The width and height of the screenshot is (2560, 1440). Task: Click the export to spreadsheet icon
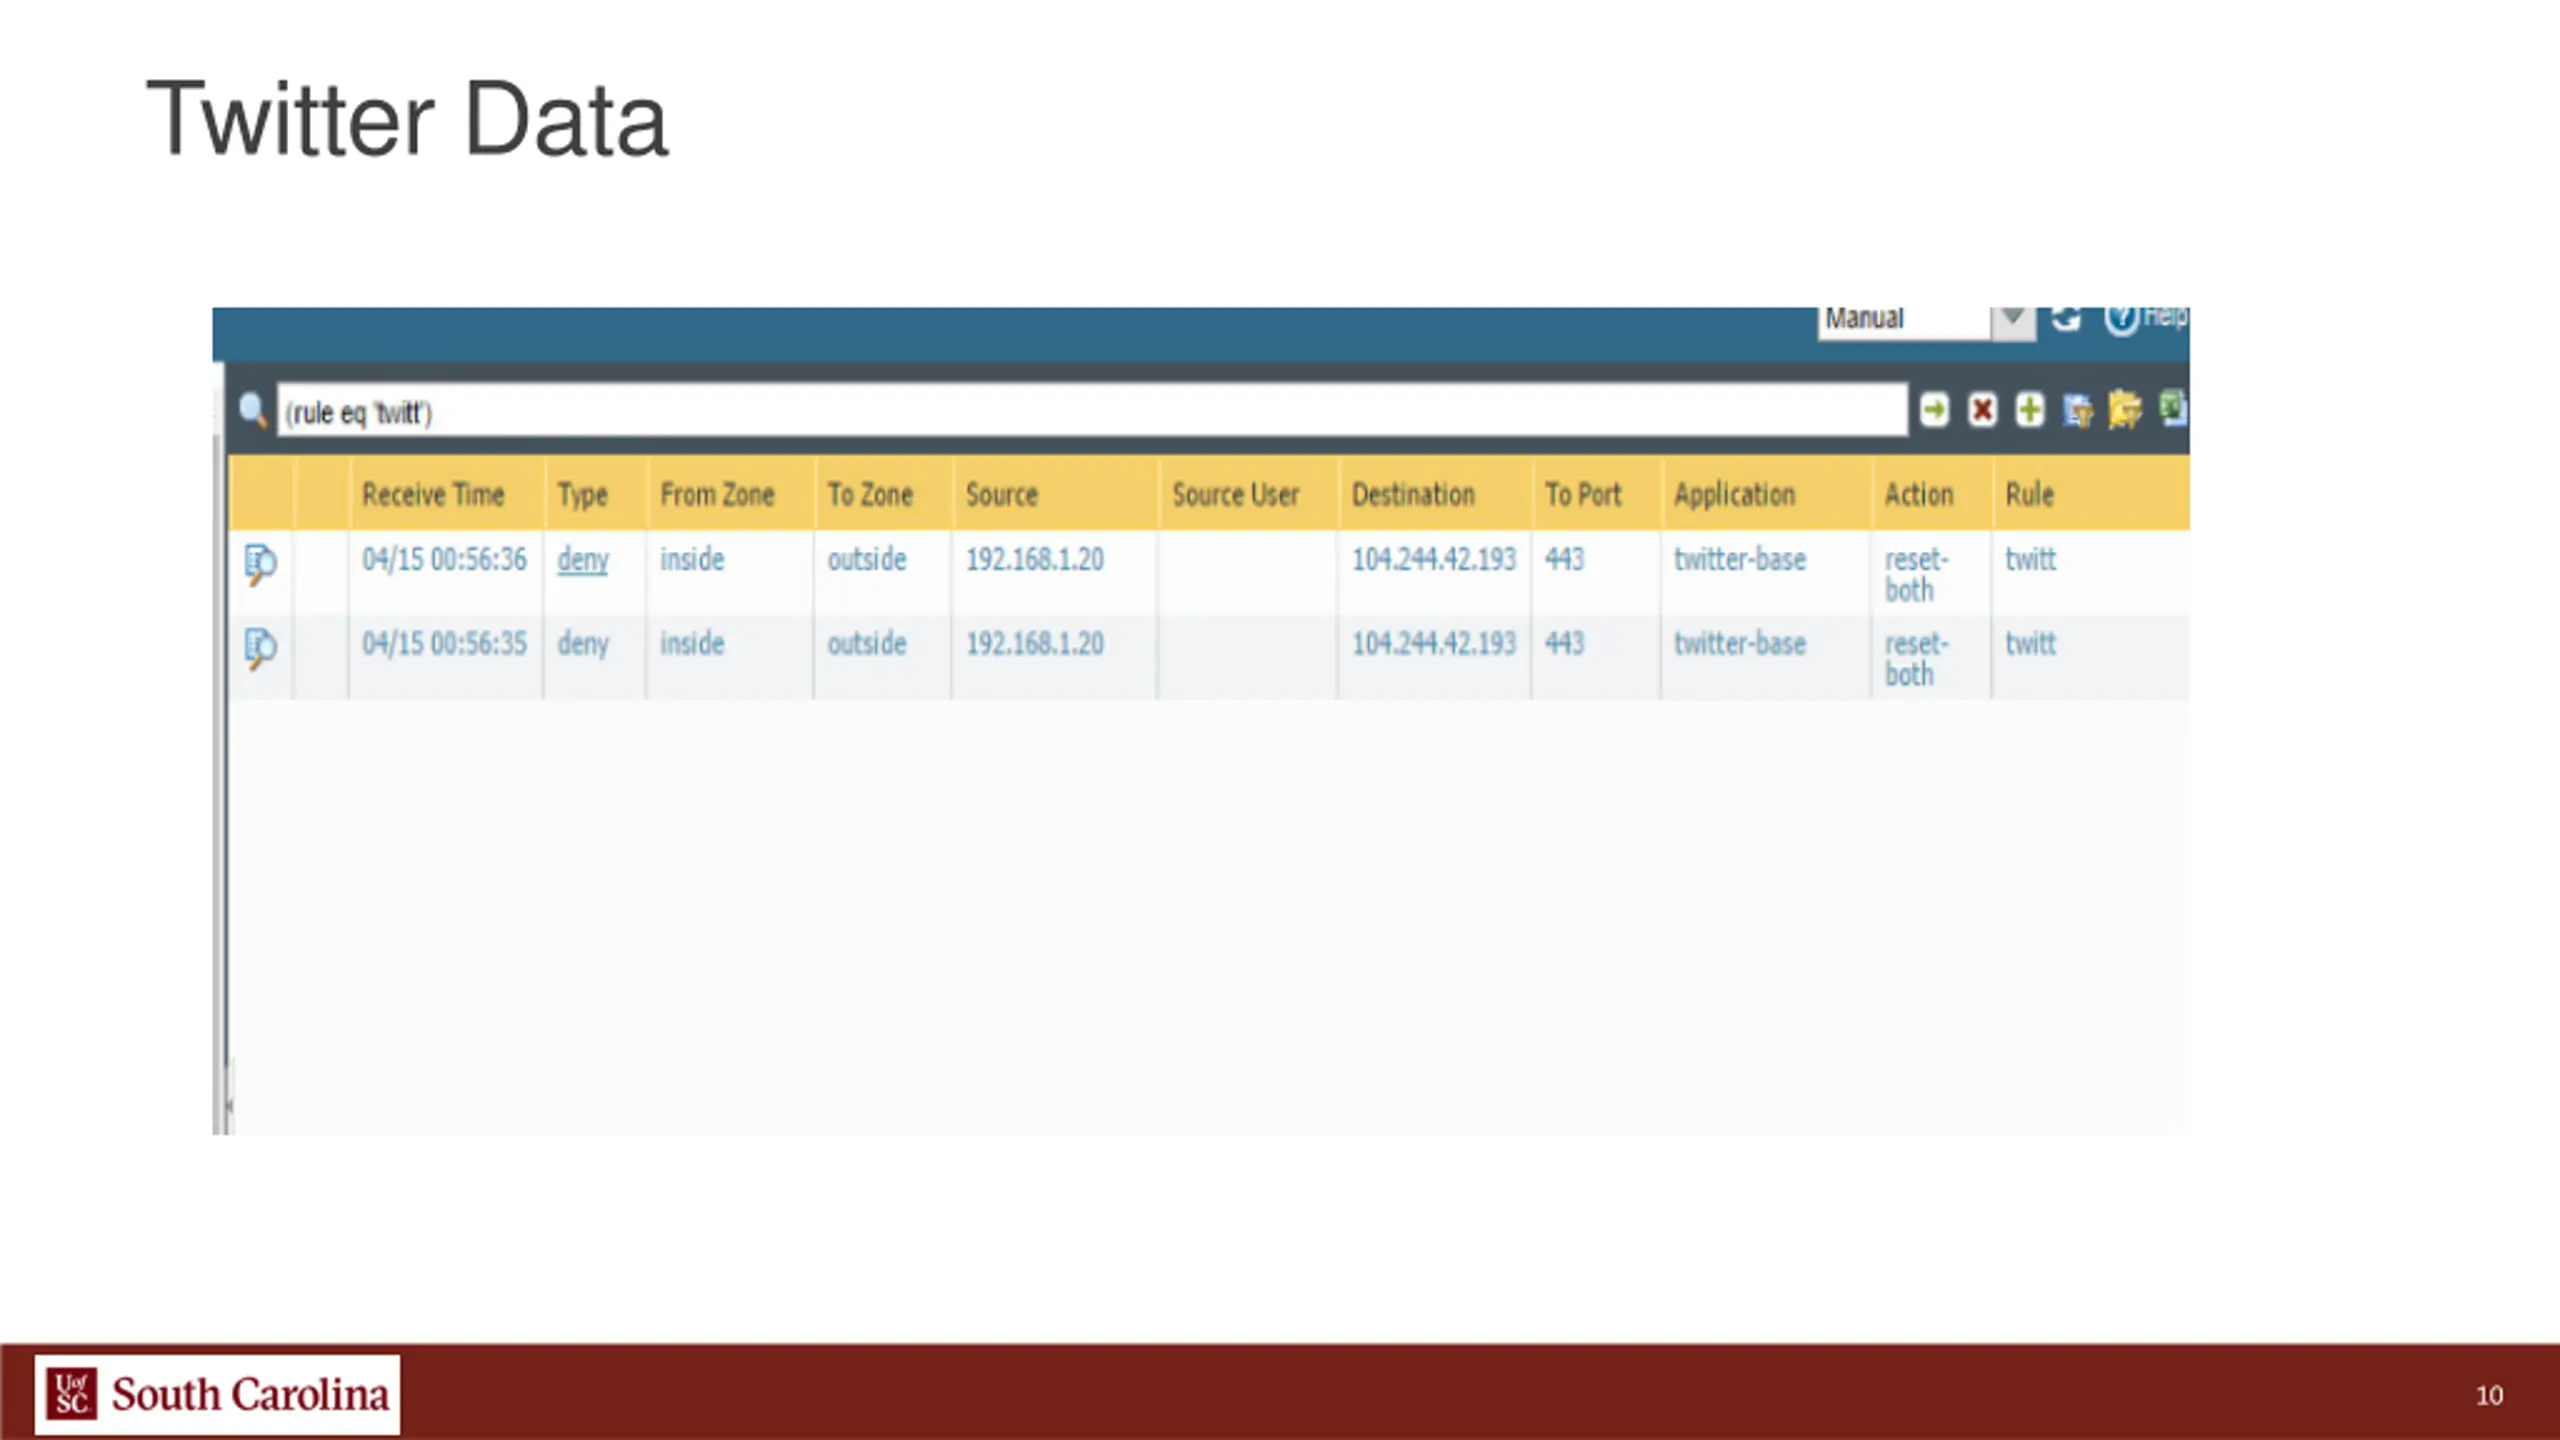[2173, 408]
